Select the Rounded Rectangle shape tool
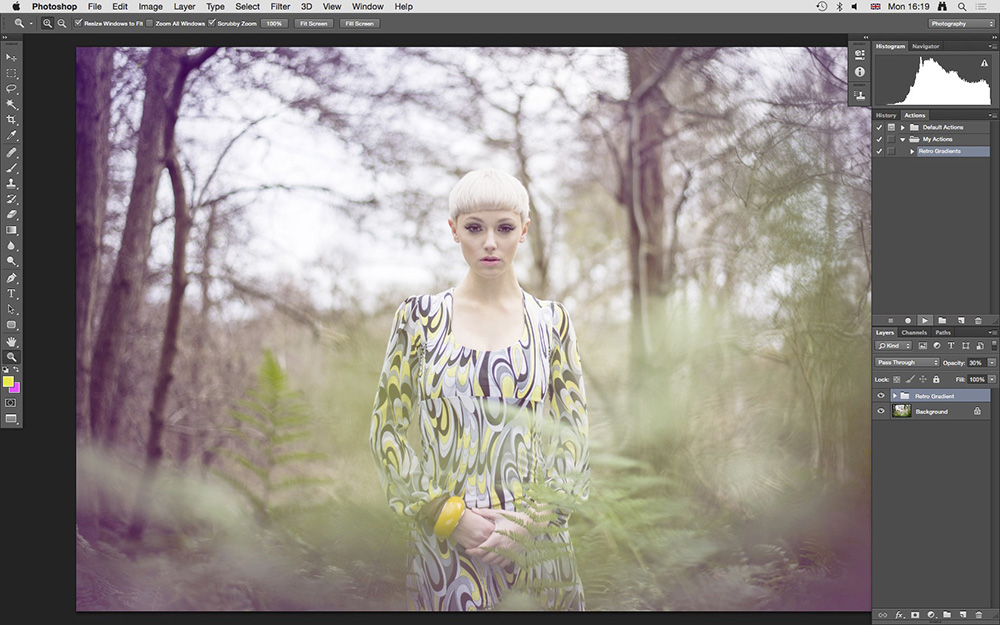The width and height of the screenshot is (1000, 625). coord(11,325)
